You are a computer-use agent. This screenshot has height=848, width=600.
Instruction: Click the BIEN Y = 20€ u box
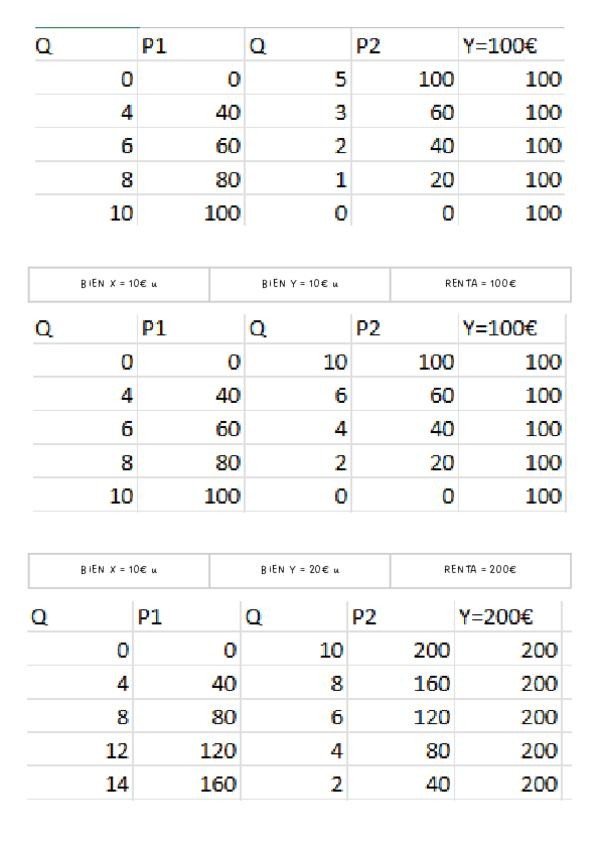coord(300,570)
